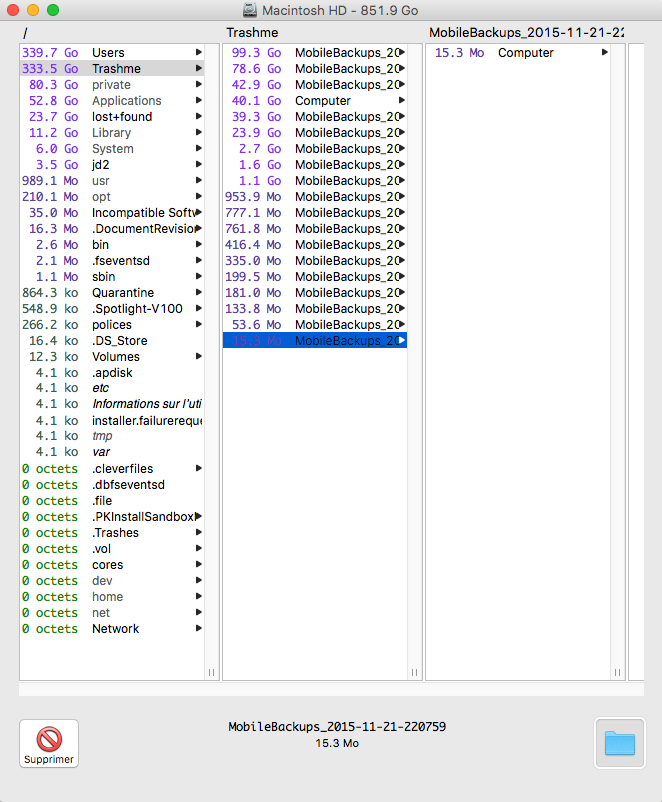The width and height of the screenshot is (662, 802).
Task: Select the .Spotlight-V100 row
Action: pyautogui.click(x=112, y=308)
